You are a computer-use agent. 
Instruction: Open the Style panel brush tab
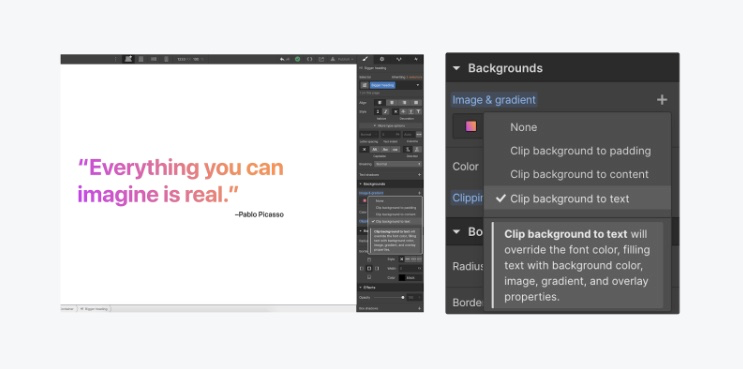tap(364, 59)
